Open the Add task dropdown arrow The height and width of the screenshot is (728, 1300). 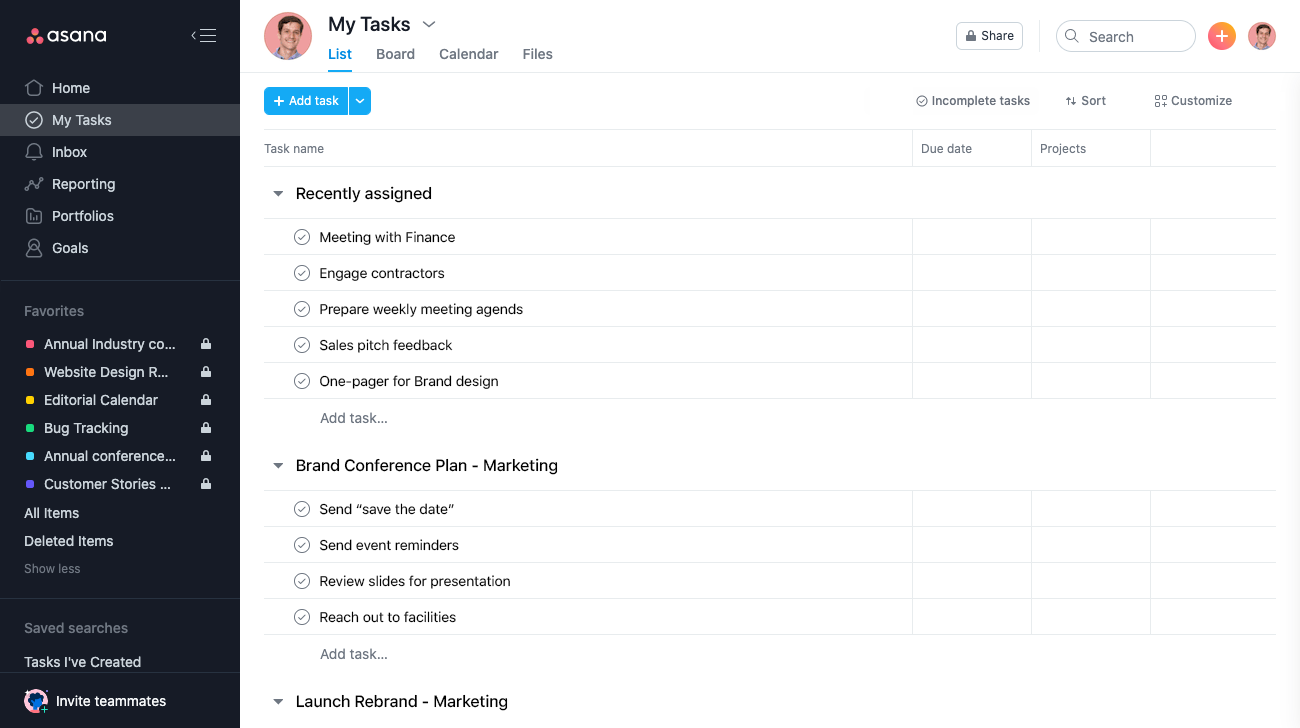pos(360,101)
